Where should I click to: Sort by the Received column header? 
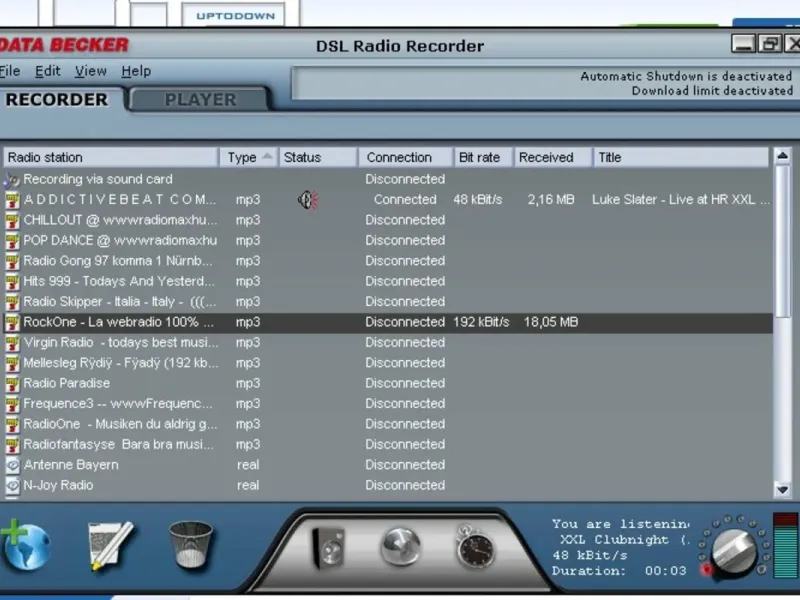tap(553, 157)
